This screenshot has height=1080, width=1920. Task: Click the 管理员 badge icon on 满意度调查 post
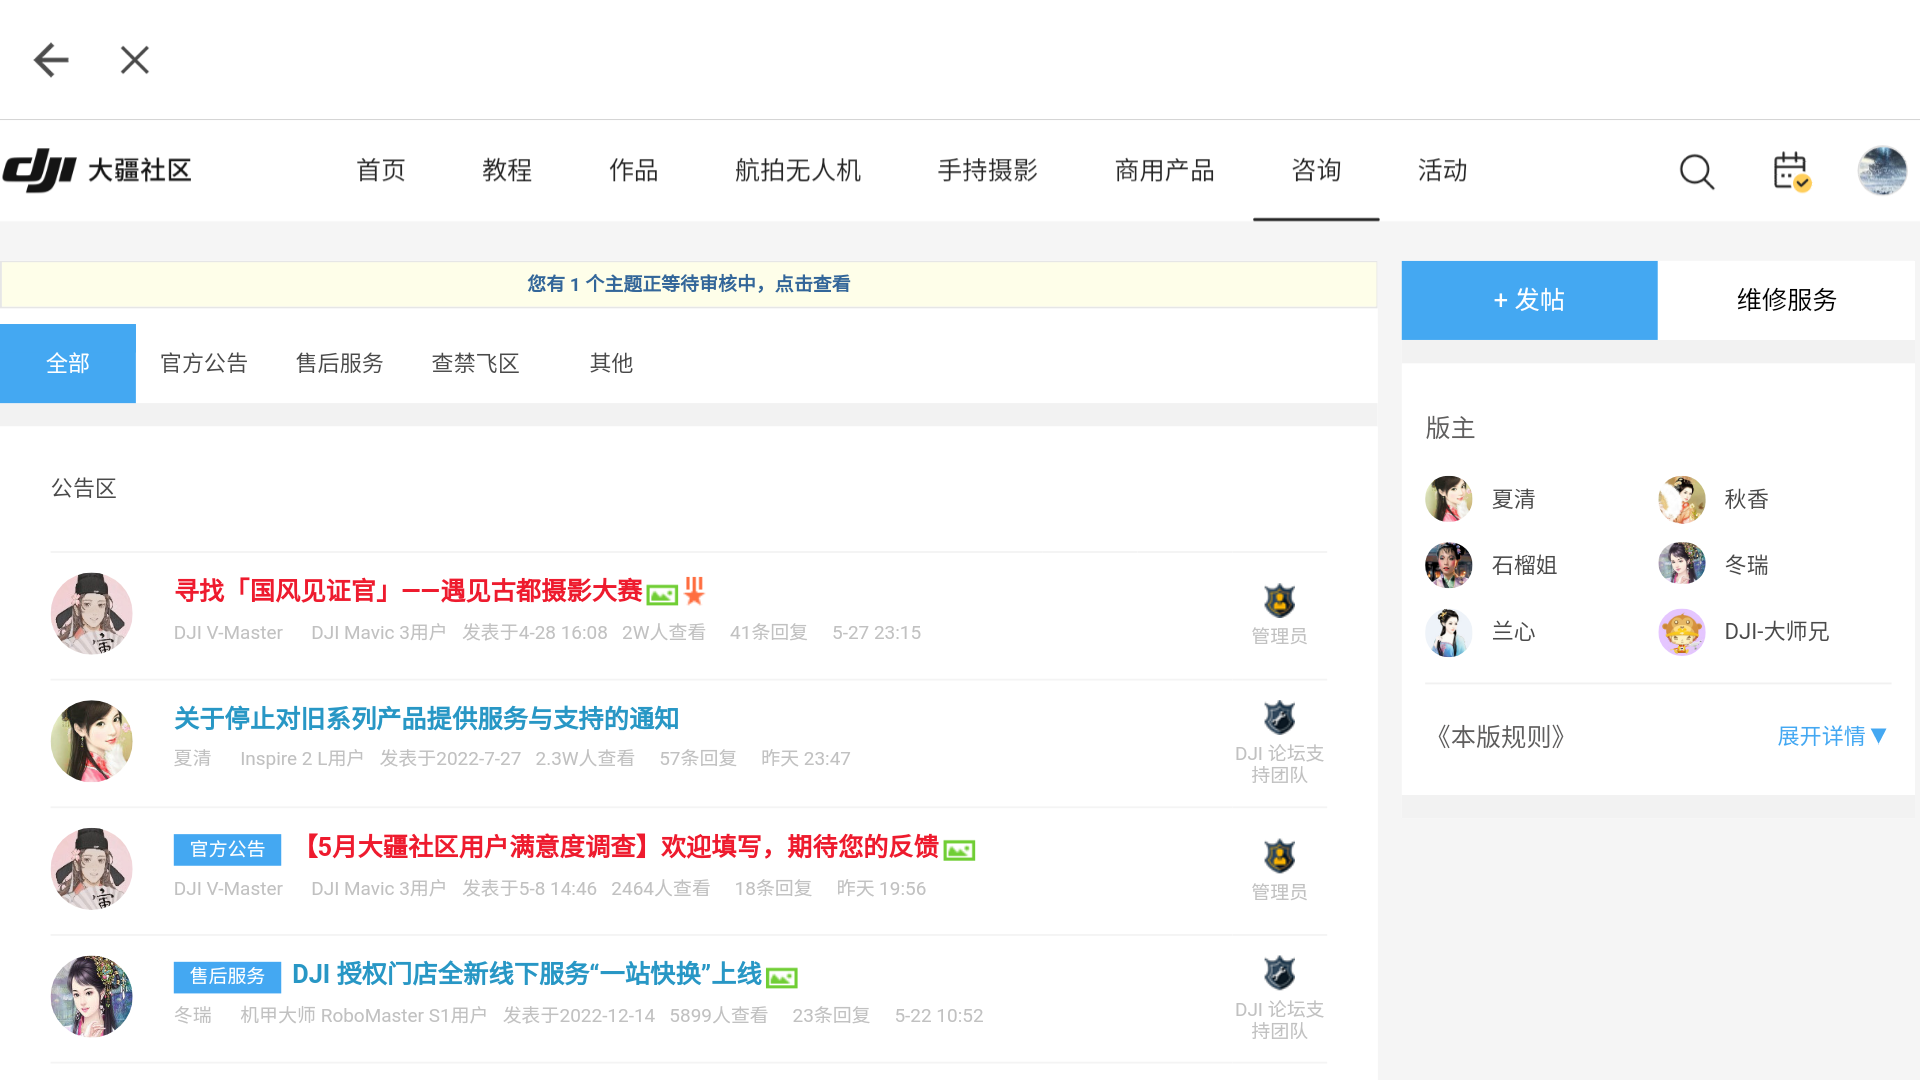1279,857
